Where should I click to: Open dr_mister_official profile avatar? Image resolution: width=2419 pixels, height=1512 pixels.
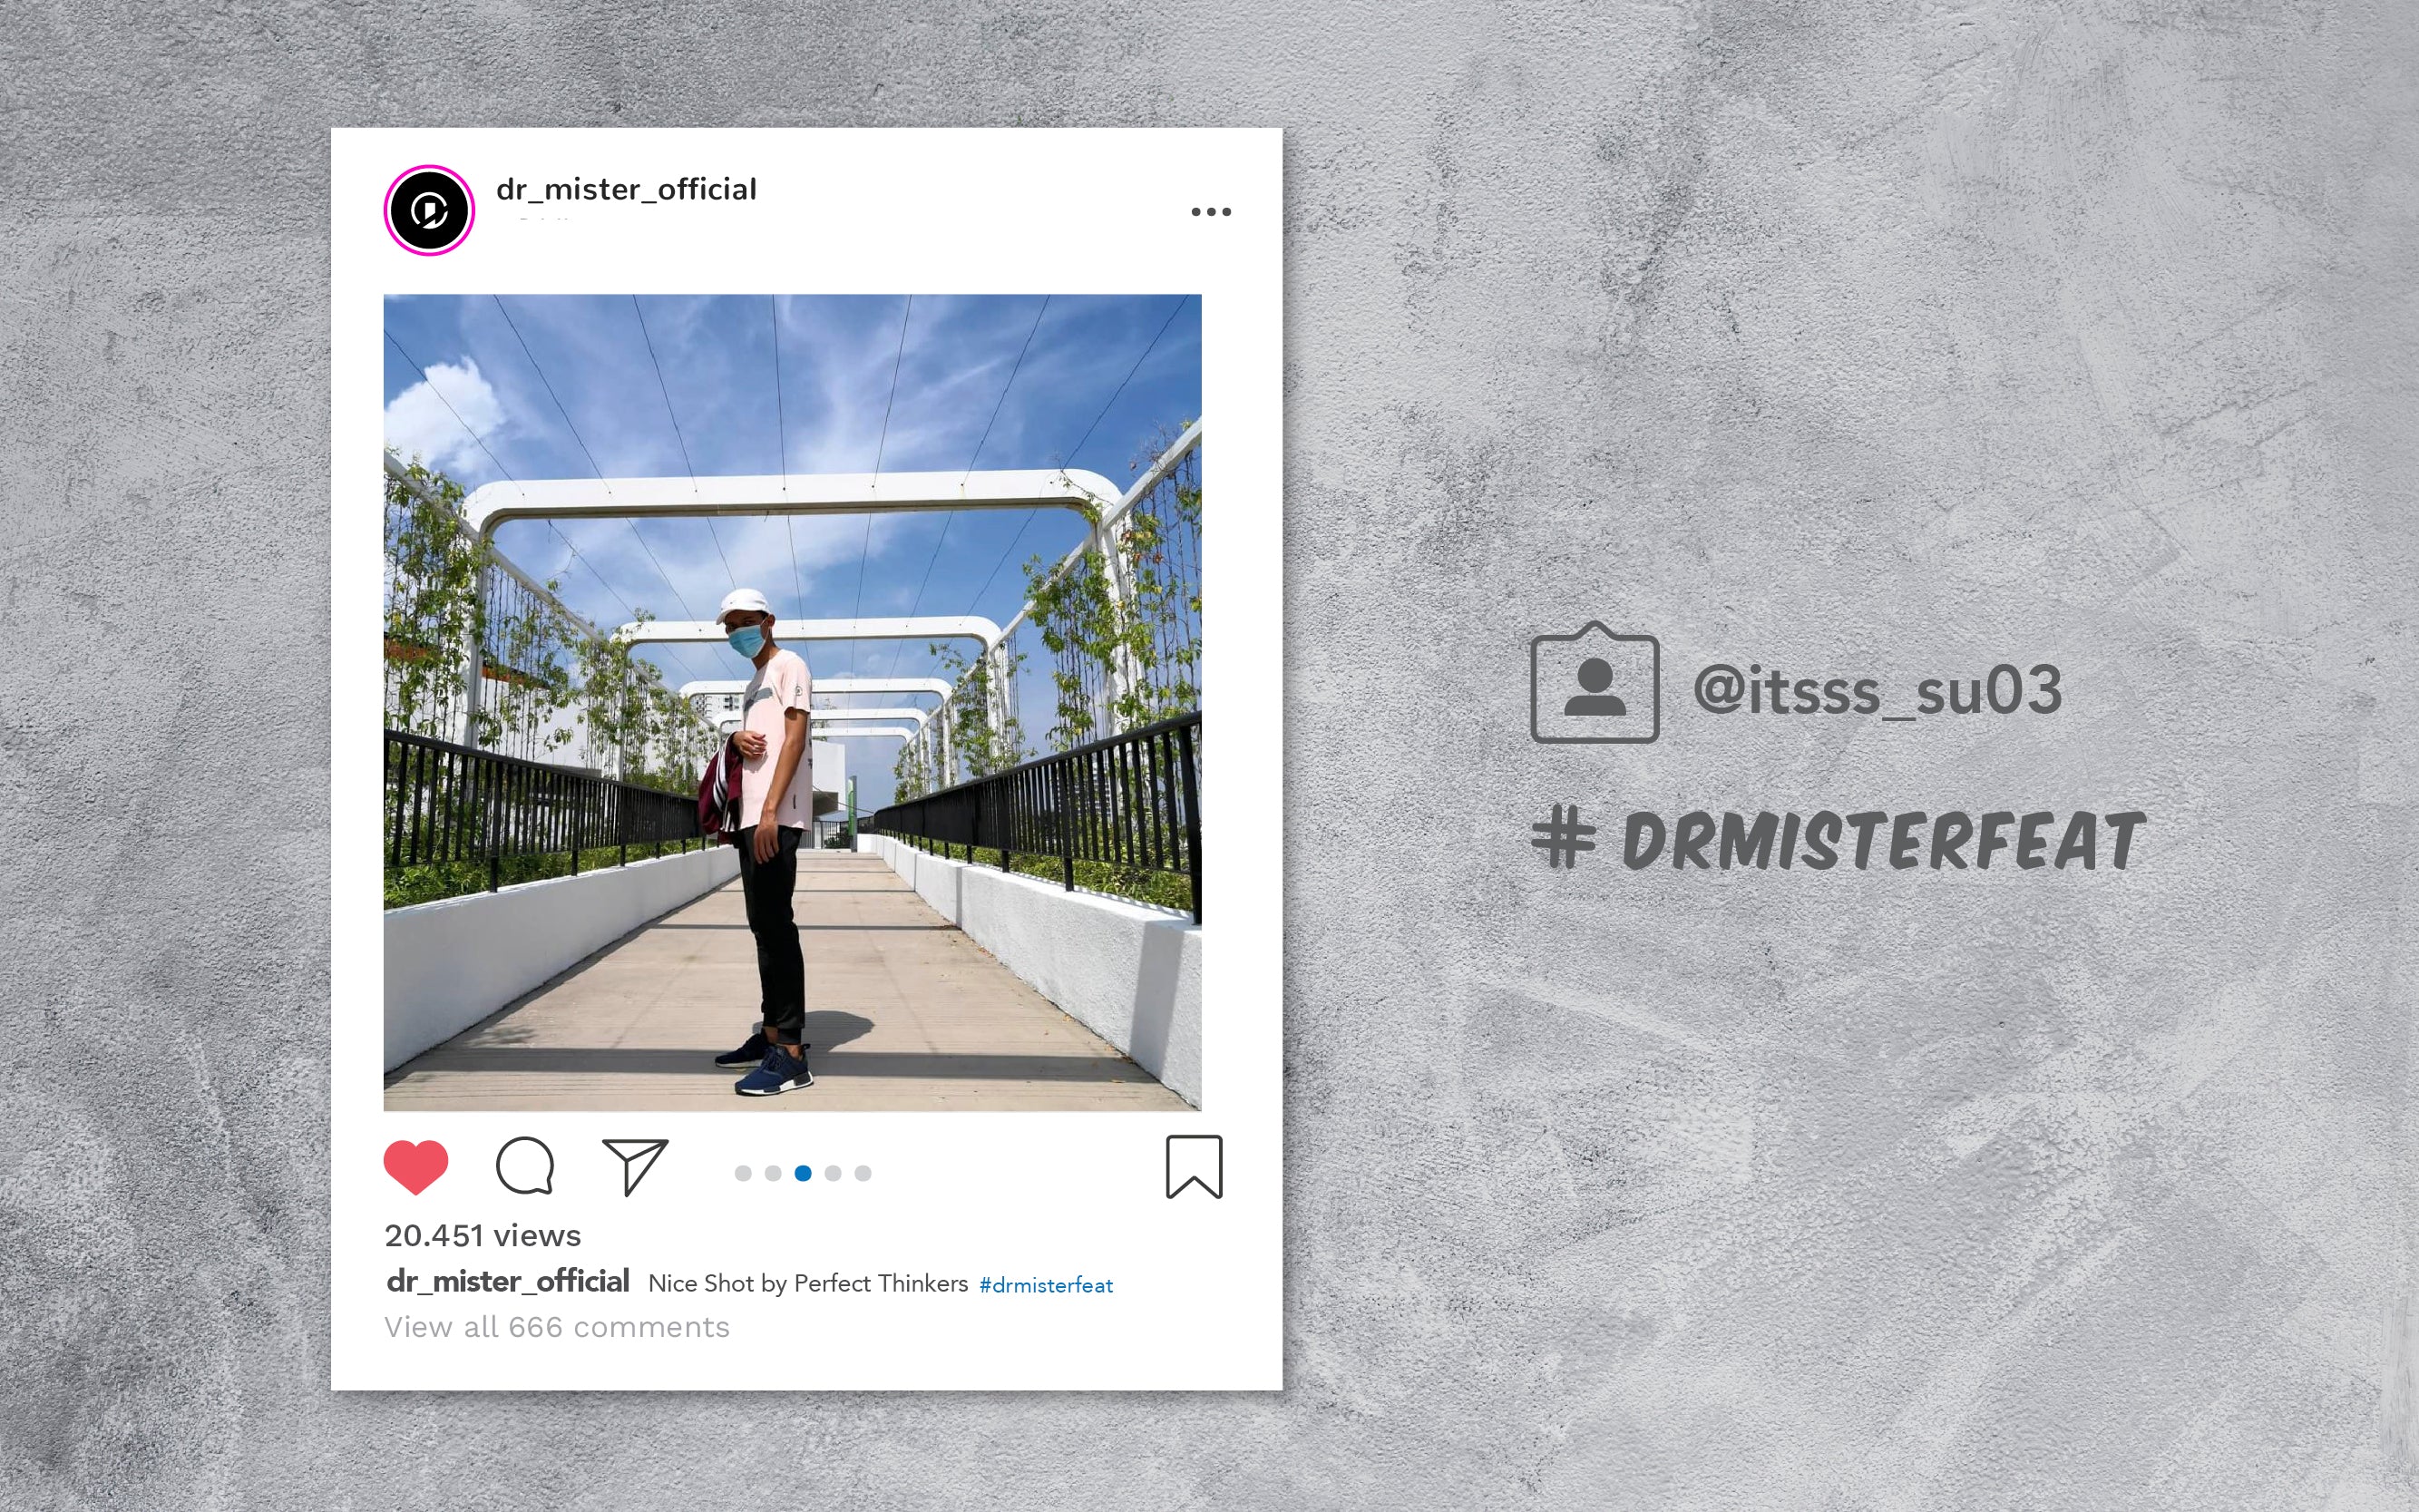[429, 211]
